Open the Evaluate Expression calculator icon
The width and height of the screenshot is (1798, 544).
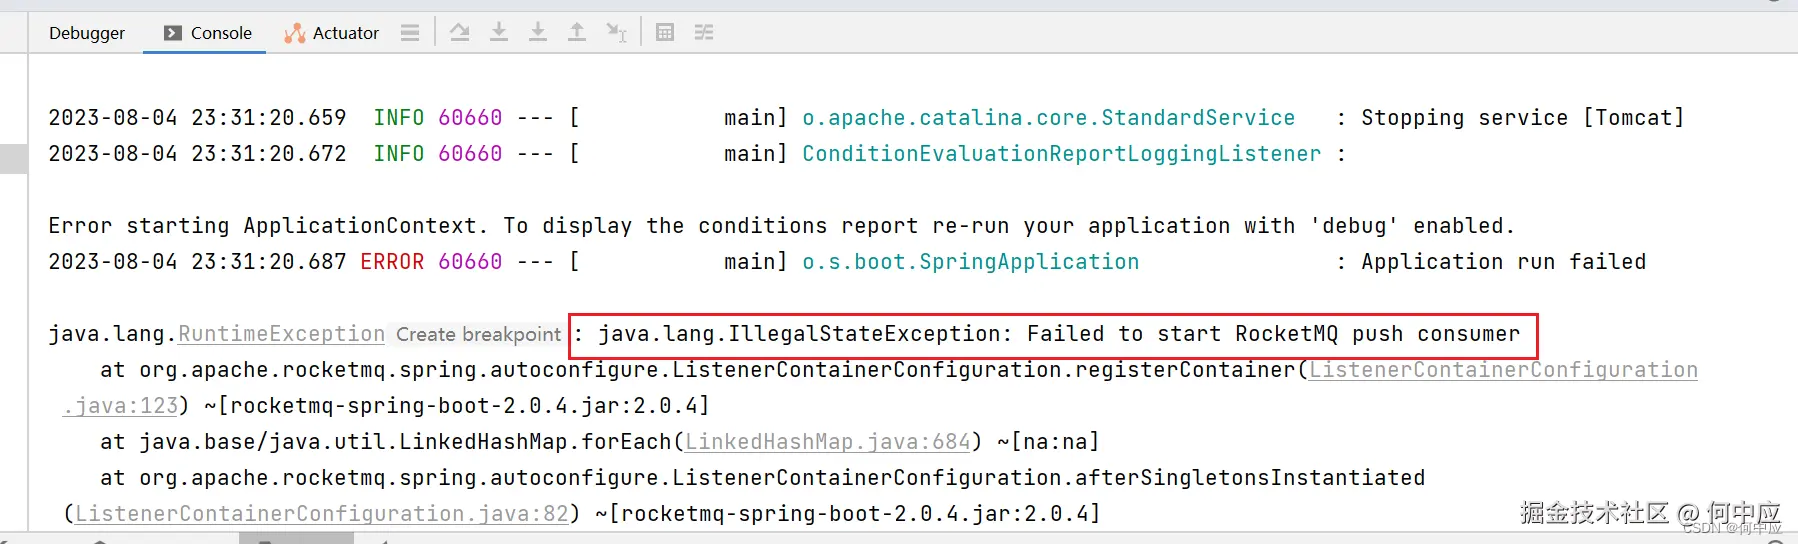click(x=665, y=33)
